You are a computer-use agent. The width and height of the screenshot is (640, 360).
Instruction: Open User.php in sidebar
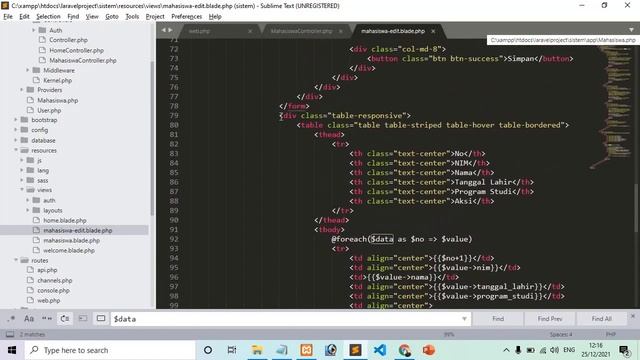[x=49, y=110]
